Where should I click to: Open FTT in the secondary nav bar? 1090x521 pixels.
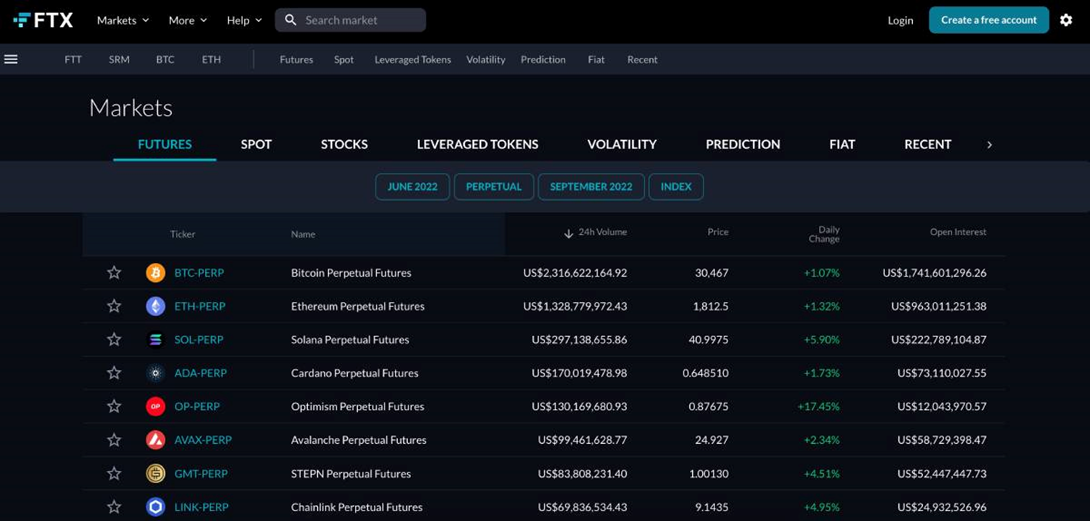point(73,60)
